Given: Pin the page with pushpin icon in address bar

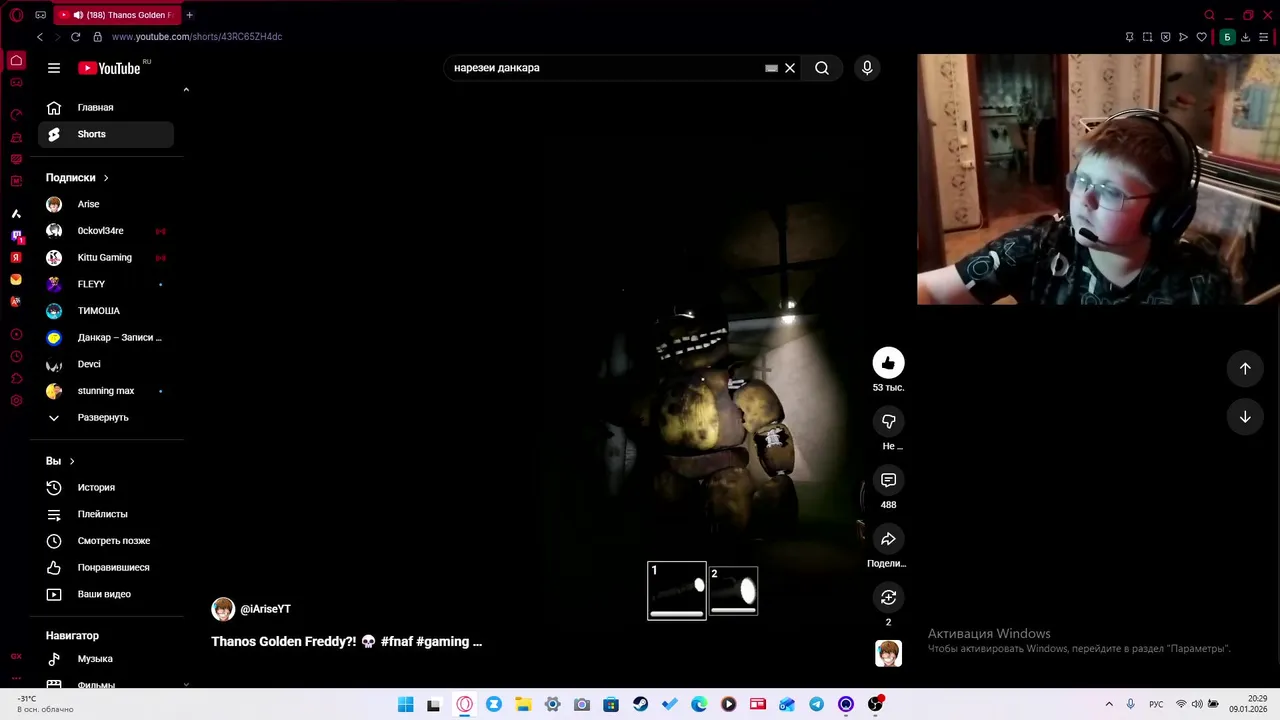Looking at the screenshot, I should tap(1129, 37).
